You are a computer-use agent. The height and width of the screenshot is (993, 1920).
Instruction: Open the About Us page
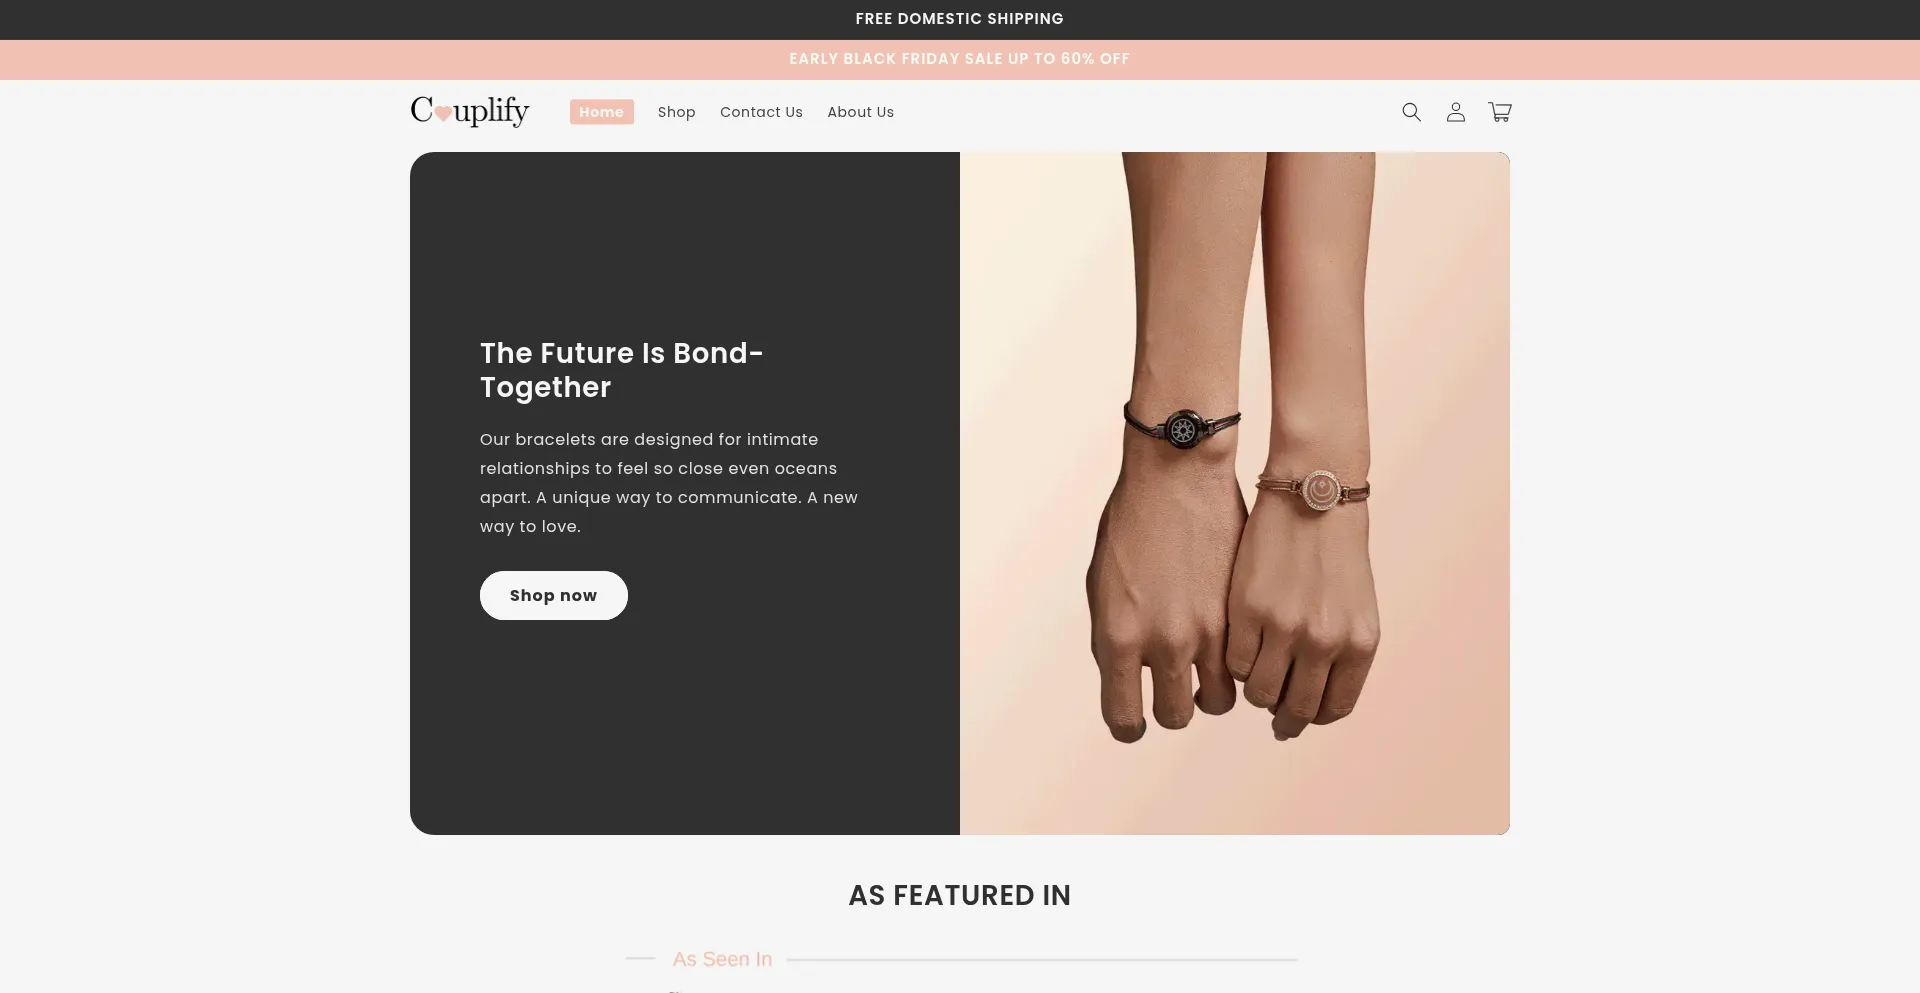tap(860, 112)
